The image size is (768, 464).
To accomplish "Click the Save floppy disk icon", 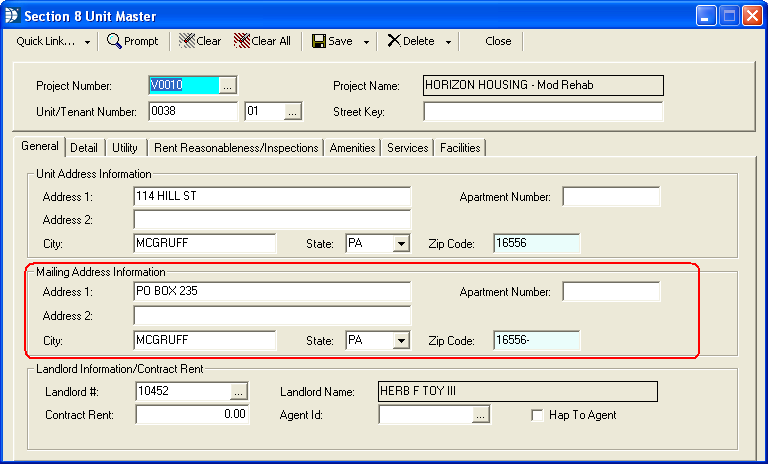I will [x=319, y=41].
